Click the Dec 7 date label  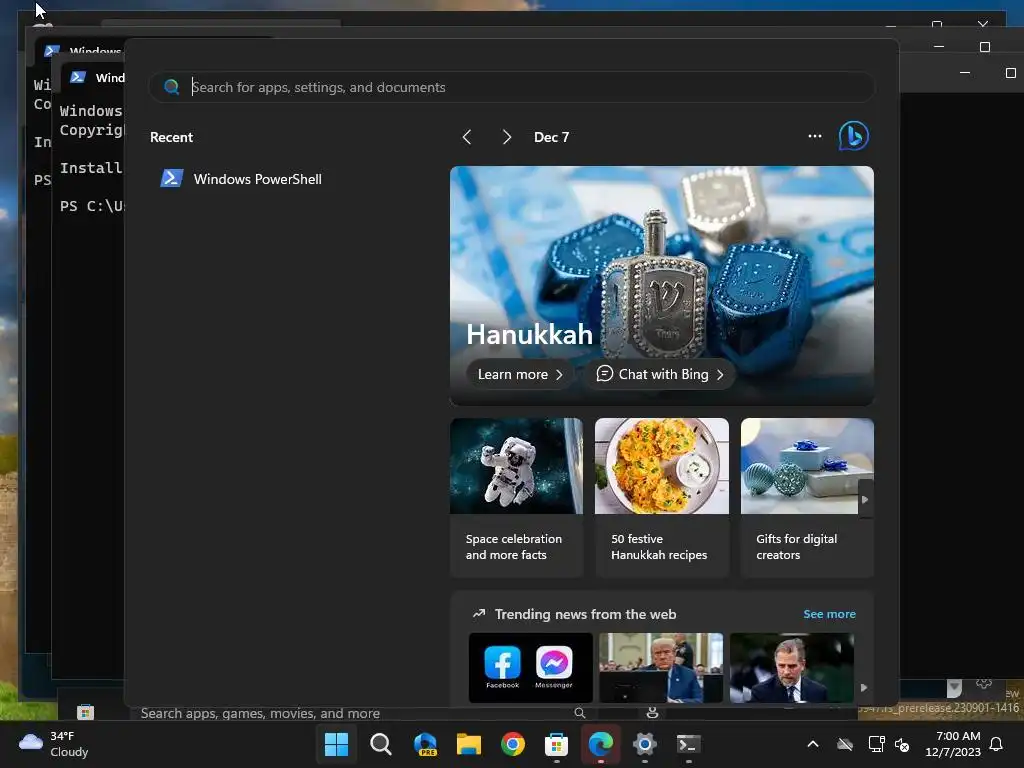[551, 137]
